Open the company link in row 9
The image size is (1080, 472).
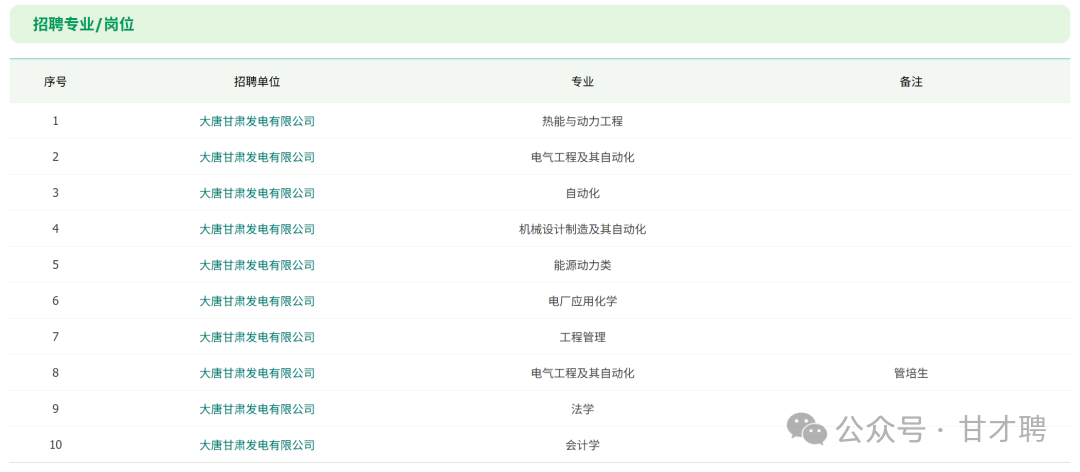(257, 409)
